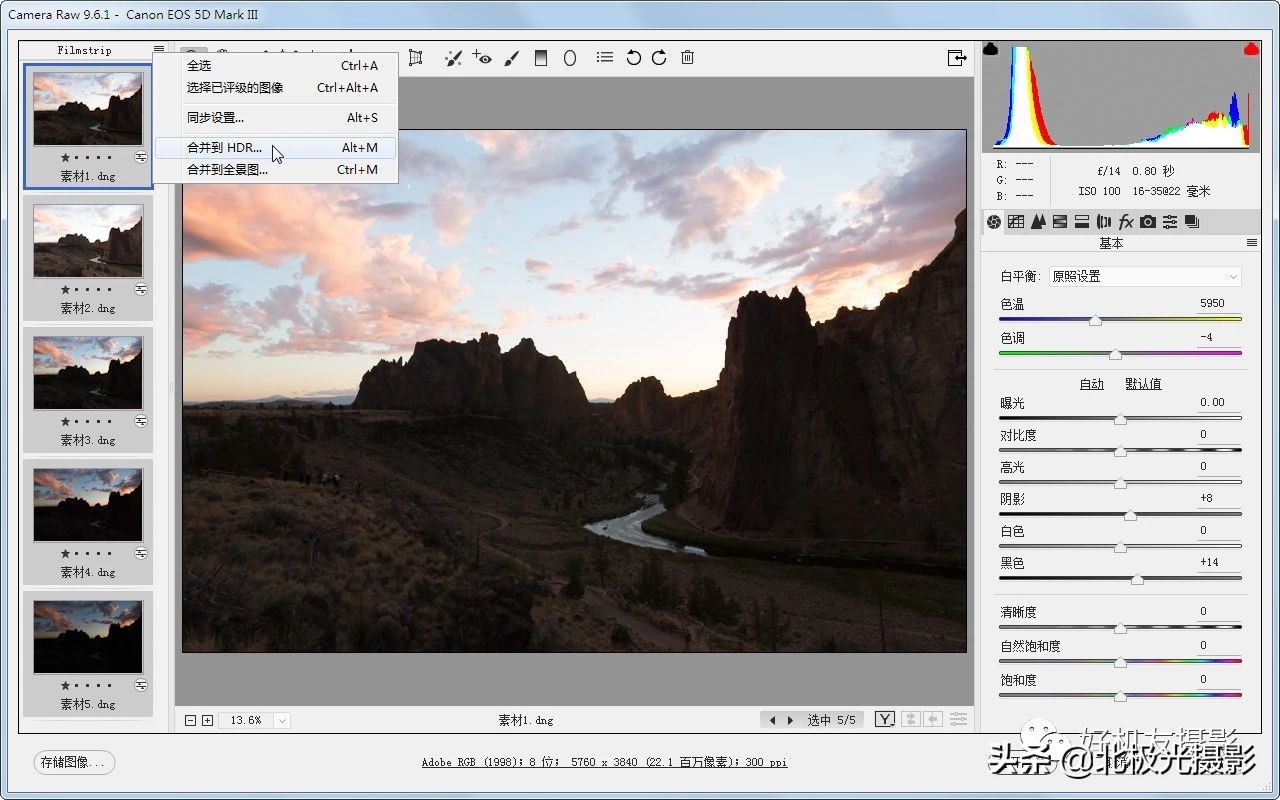Toggle highlight clipping warning in histogram
This screenshot has height=800, width=1280.
coord(1250,49)
